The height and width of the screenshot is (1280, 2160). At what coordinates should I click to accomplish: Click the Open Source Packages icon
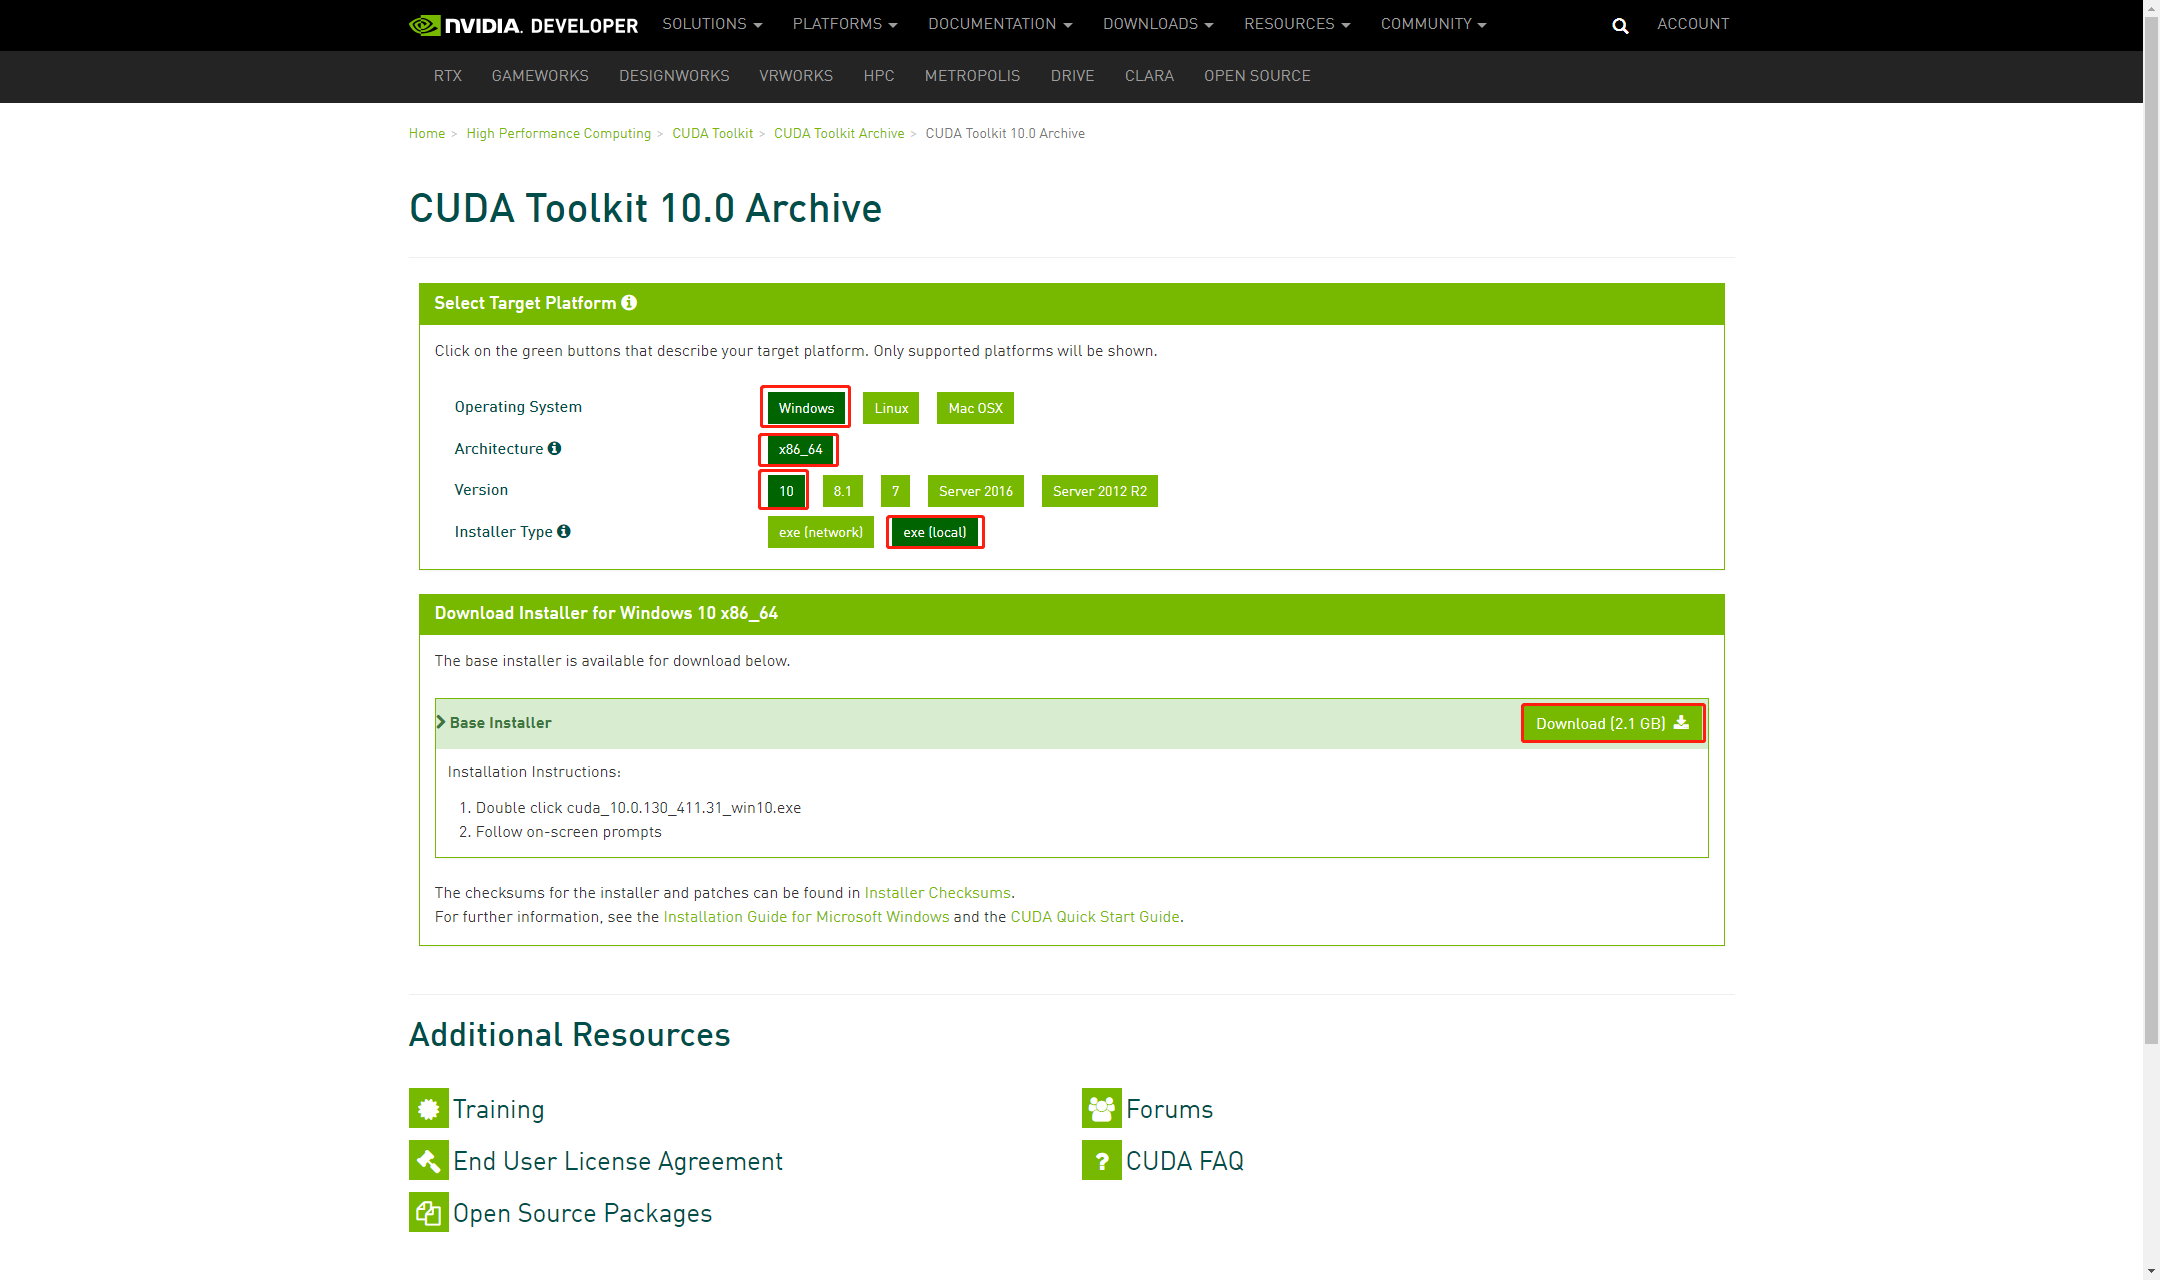(x=428, y=1212)
